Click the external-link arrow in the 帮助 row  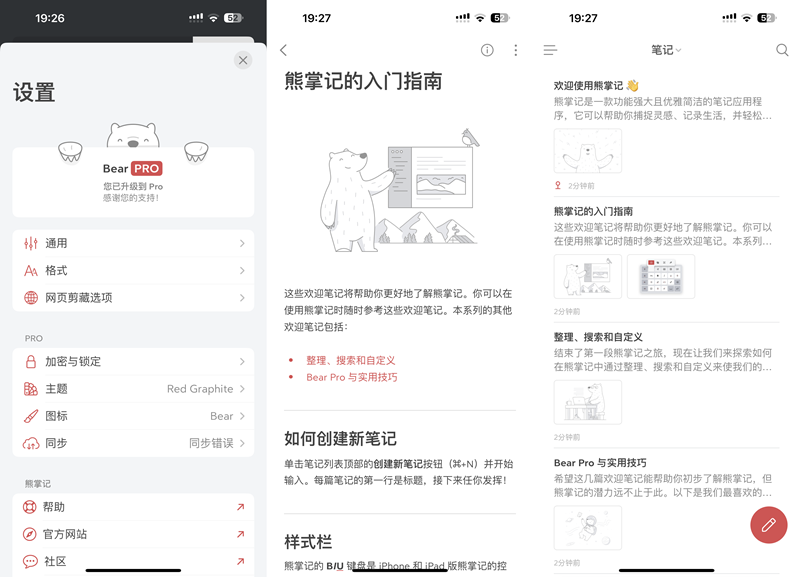coord(240,507)
